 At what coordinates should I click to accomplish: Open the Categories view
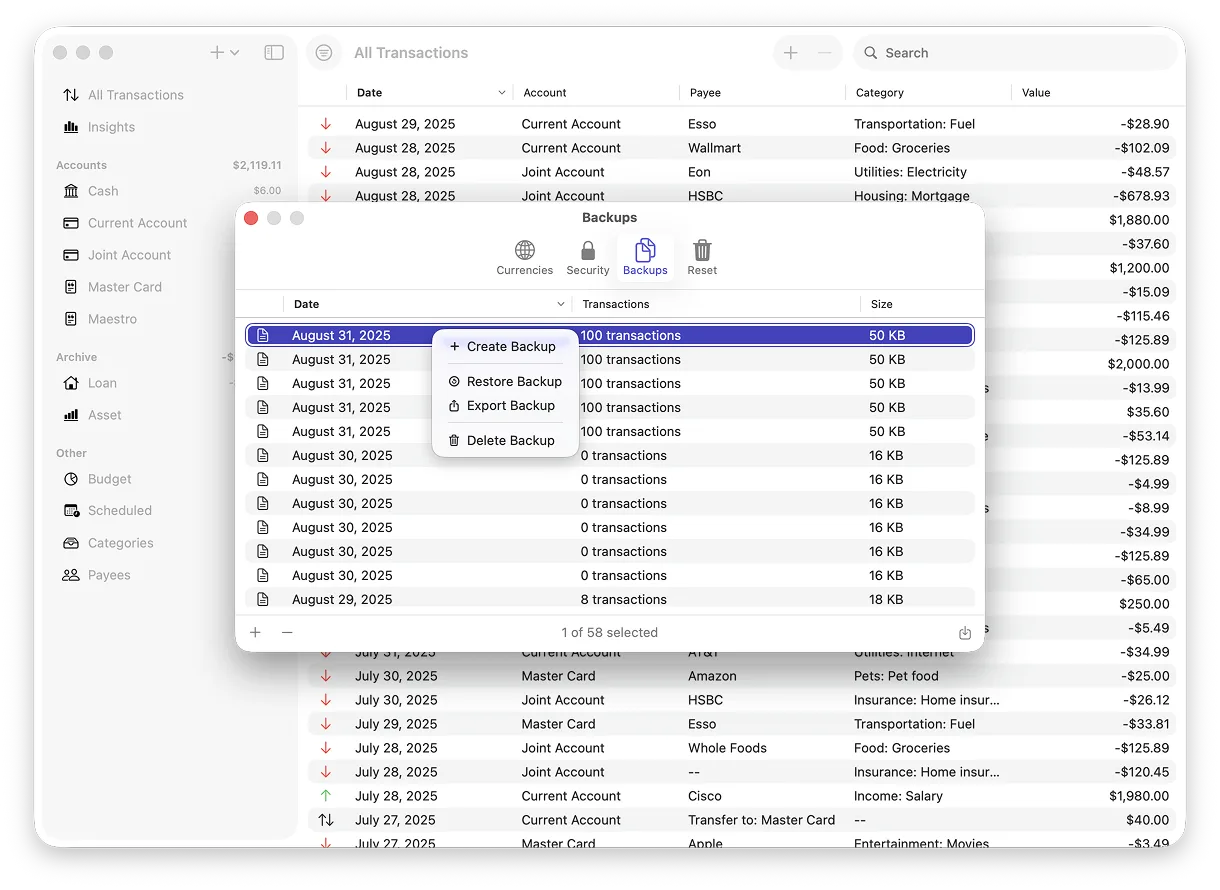(121, 543)
